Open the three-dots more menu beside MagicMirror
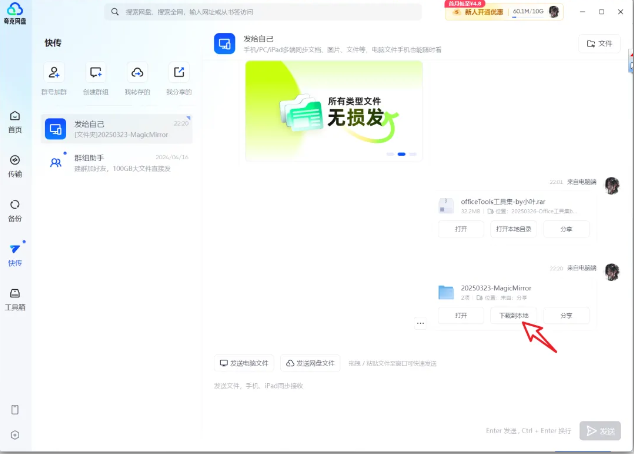Image resolution: width=634 pixels, height=454 pixels. pyautogui.click(x=420, y=323)
